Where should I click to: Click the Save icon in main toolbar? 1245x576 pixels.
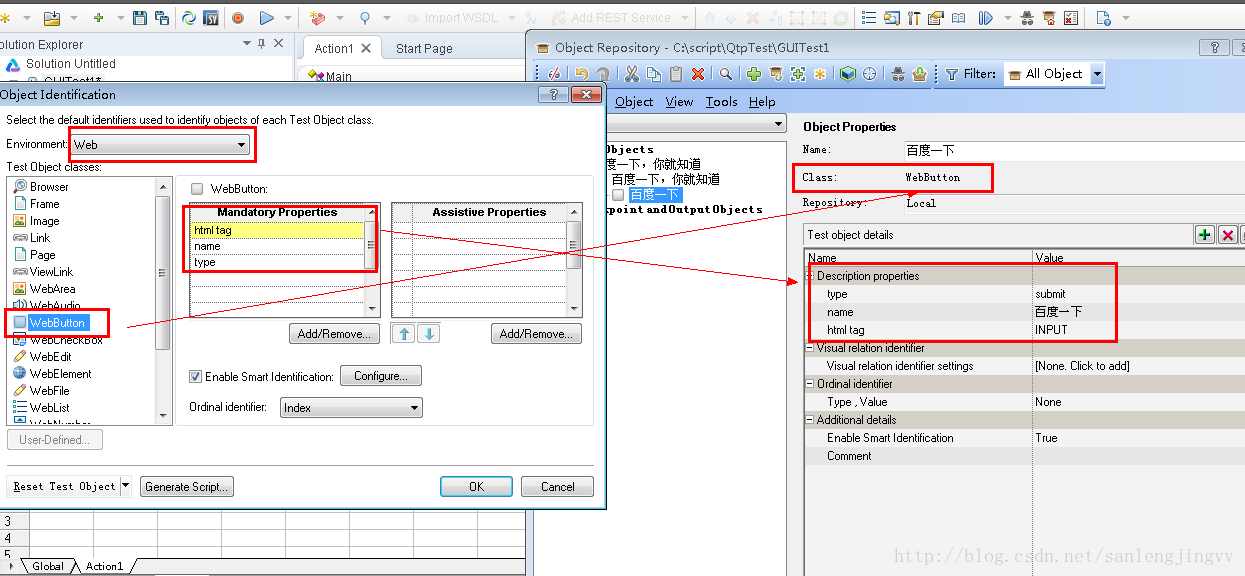point(139,18)
